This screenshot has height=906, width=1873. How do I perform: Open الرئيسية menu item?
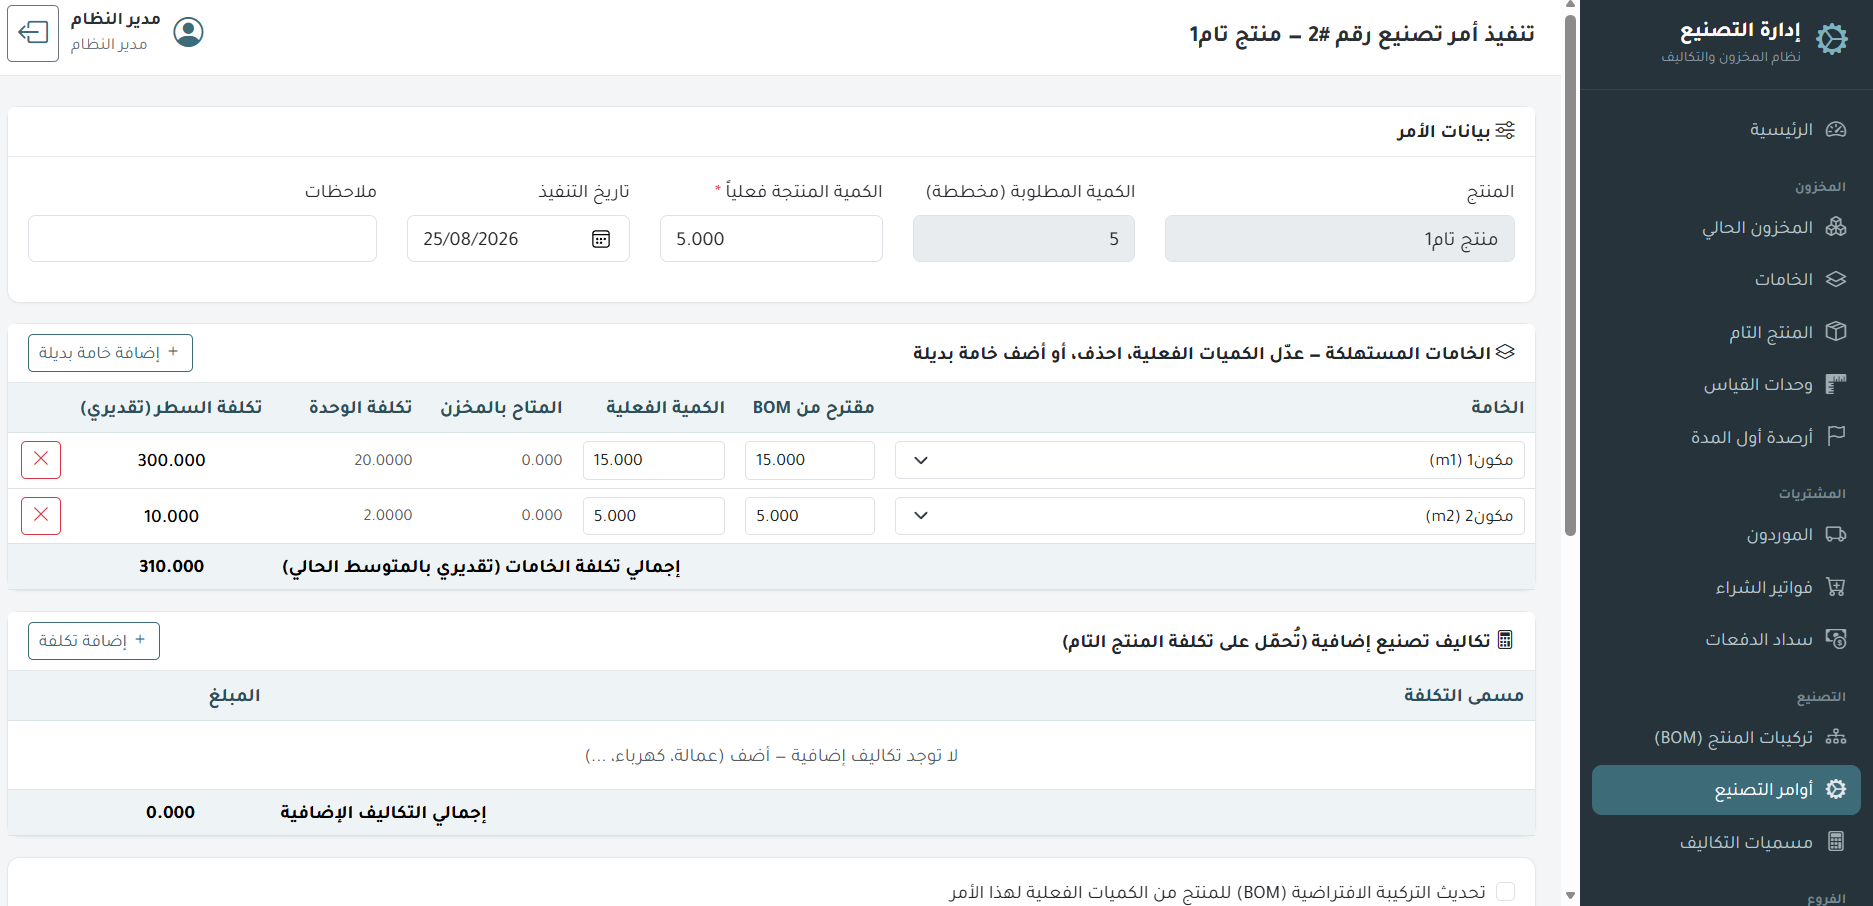tap(1726, 130)
